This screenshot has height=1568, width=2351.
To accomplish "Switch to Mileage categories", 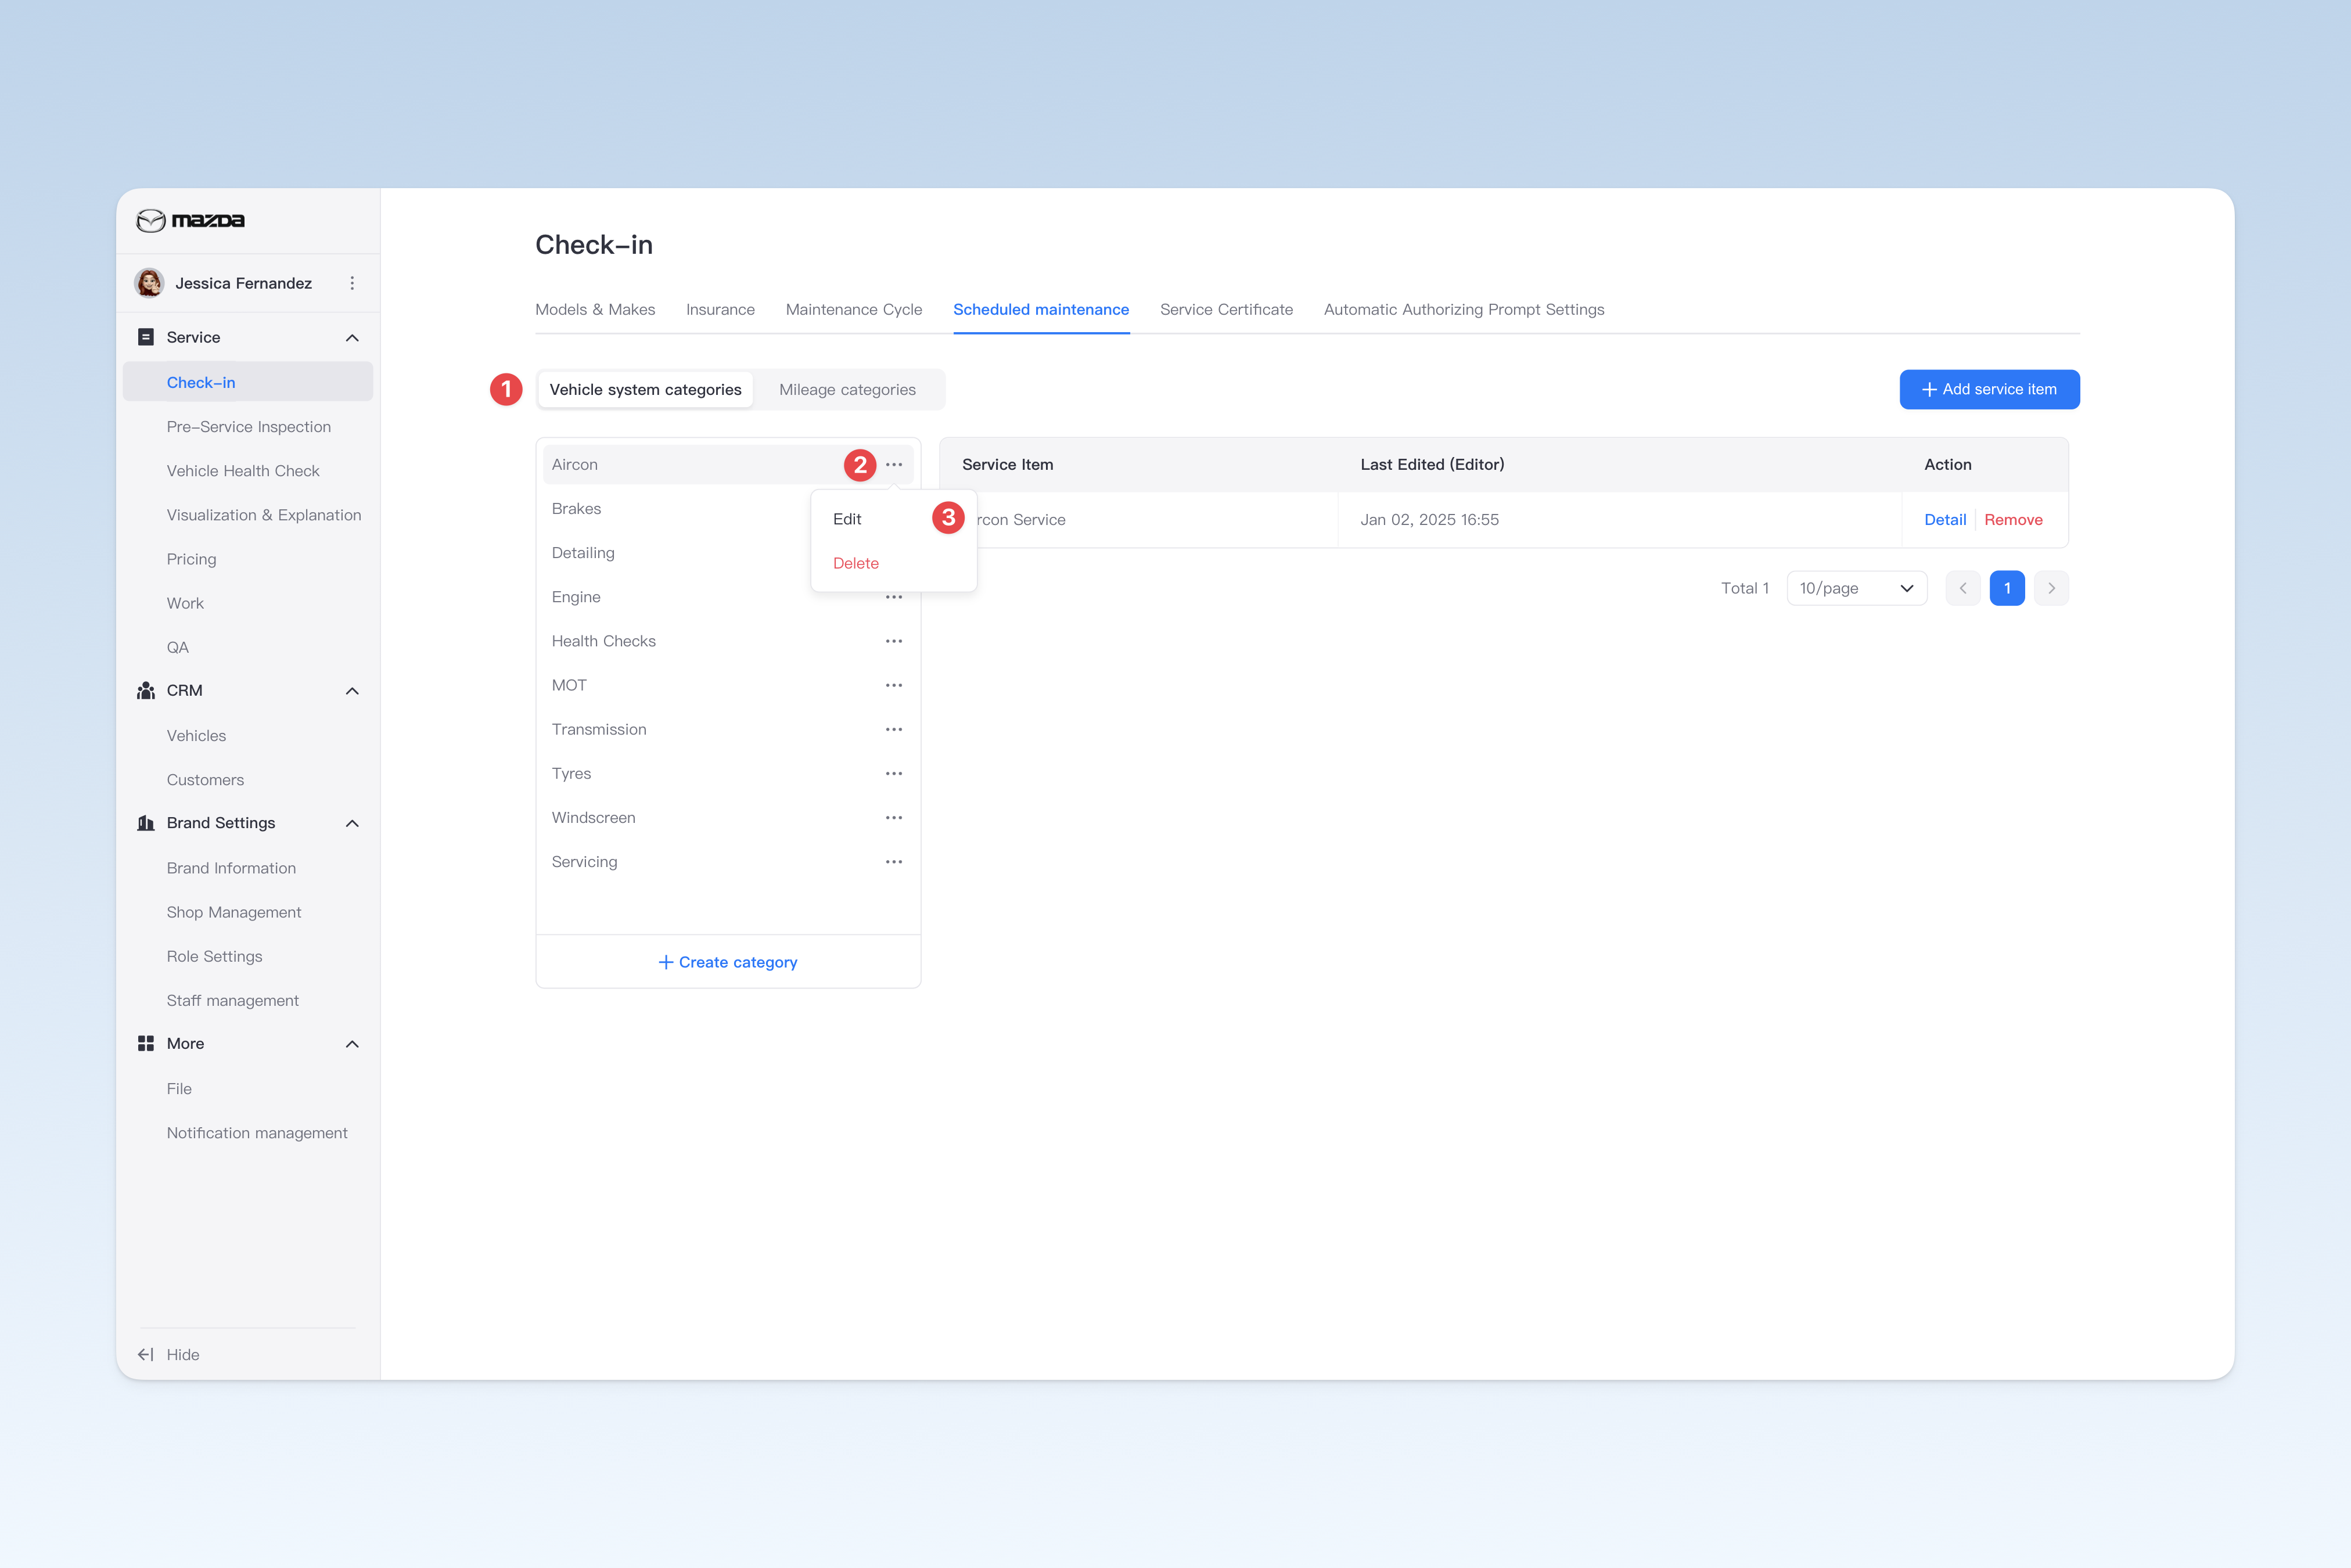I will click(x=847, y=389).
